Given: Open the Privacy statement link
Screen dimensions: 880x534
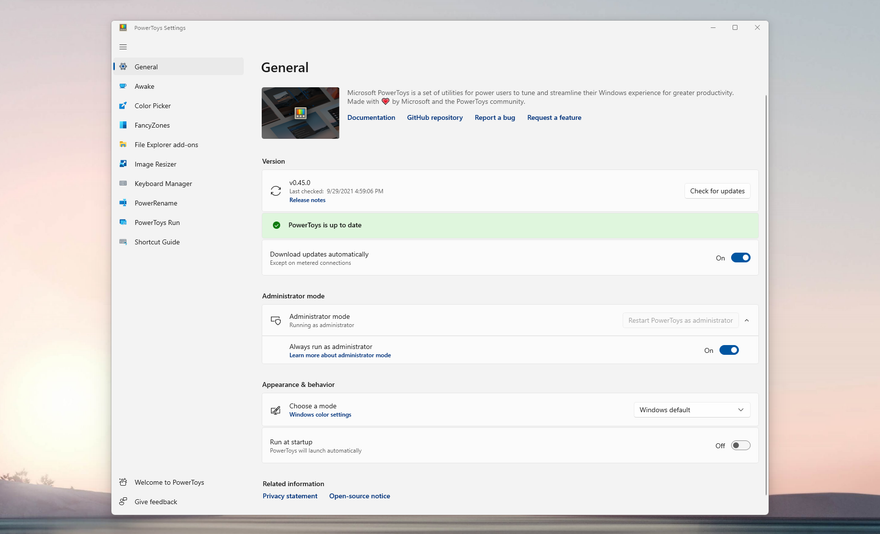Looking at the screenshot, I should [290, 496].
